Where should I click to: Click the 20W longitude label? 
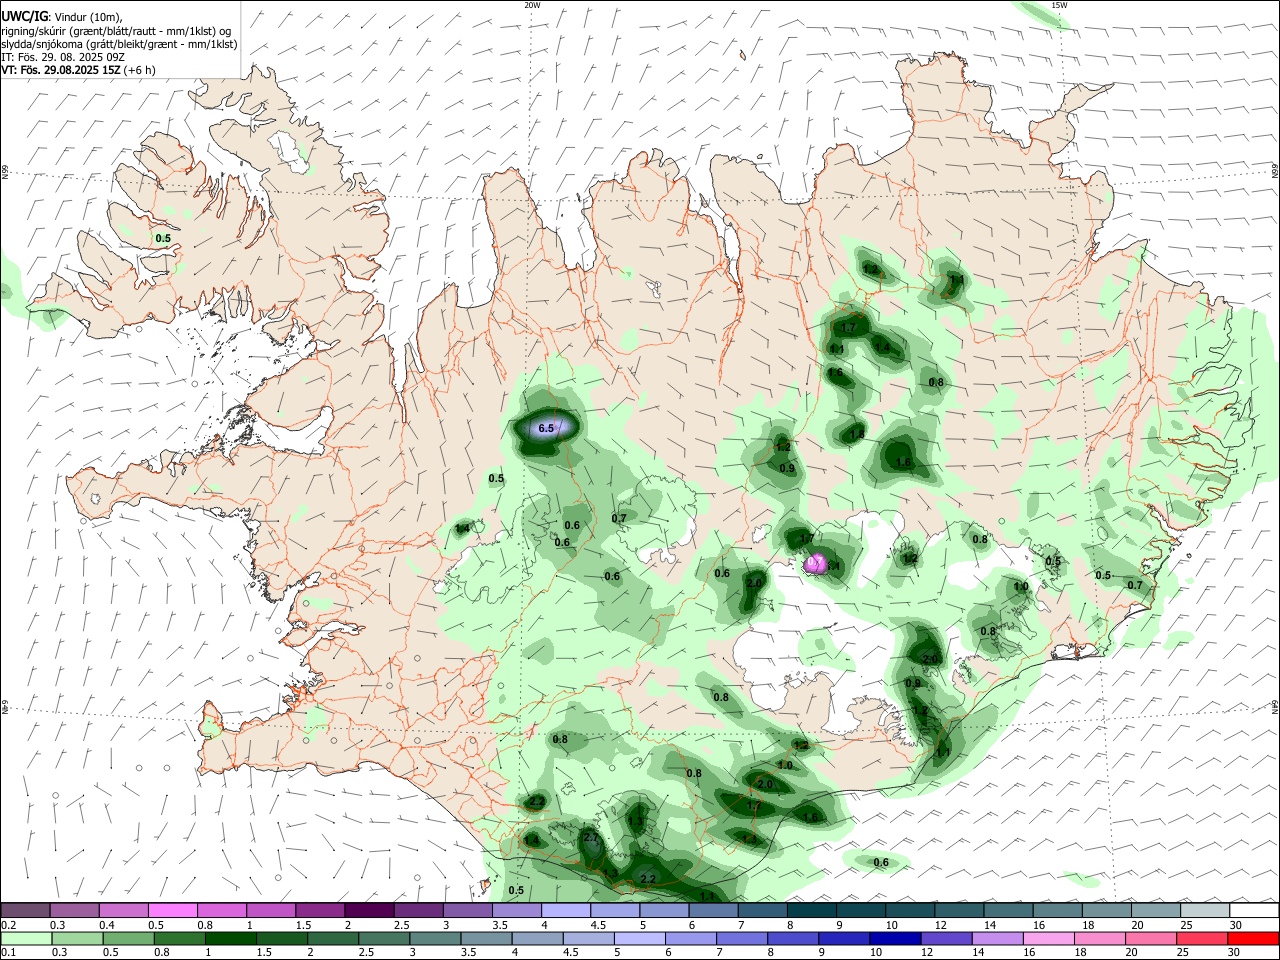(x=532, y=5)
